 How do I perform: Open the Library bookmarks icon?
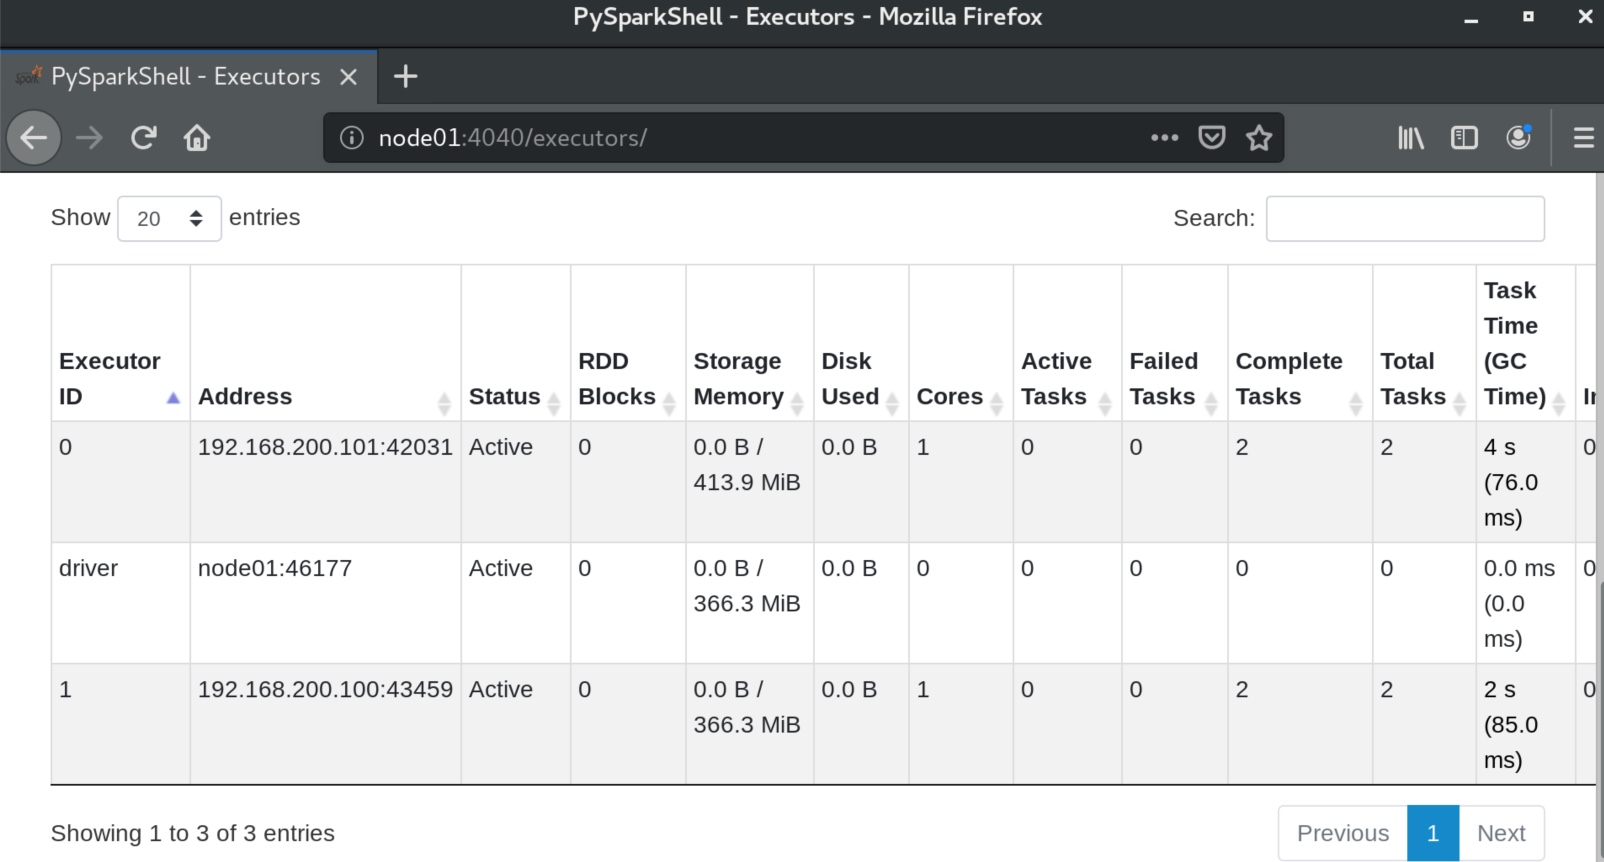[1411, 138]
